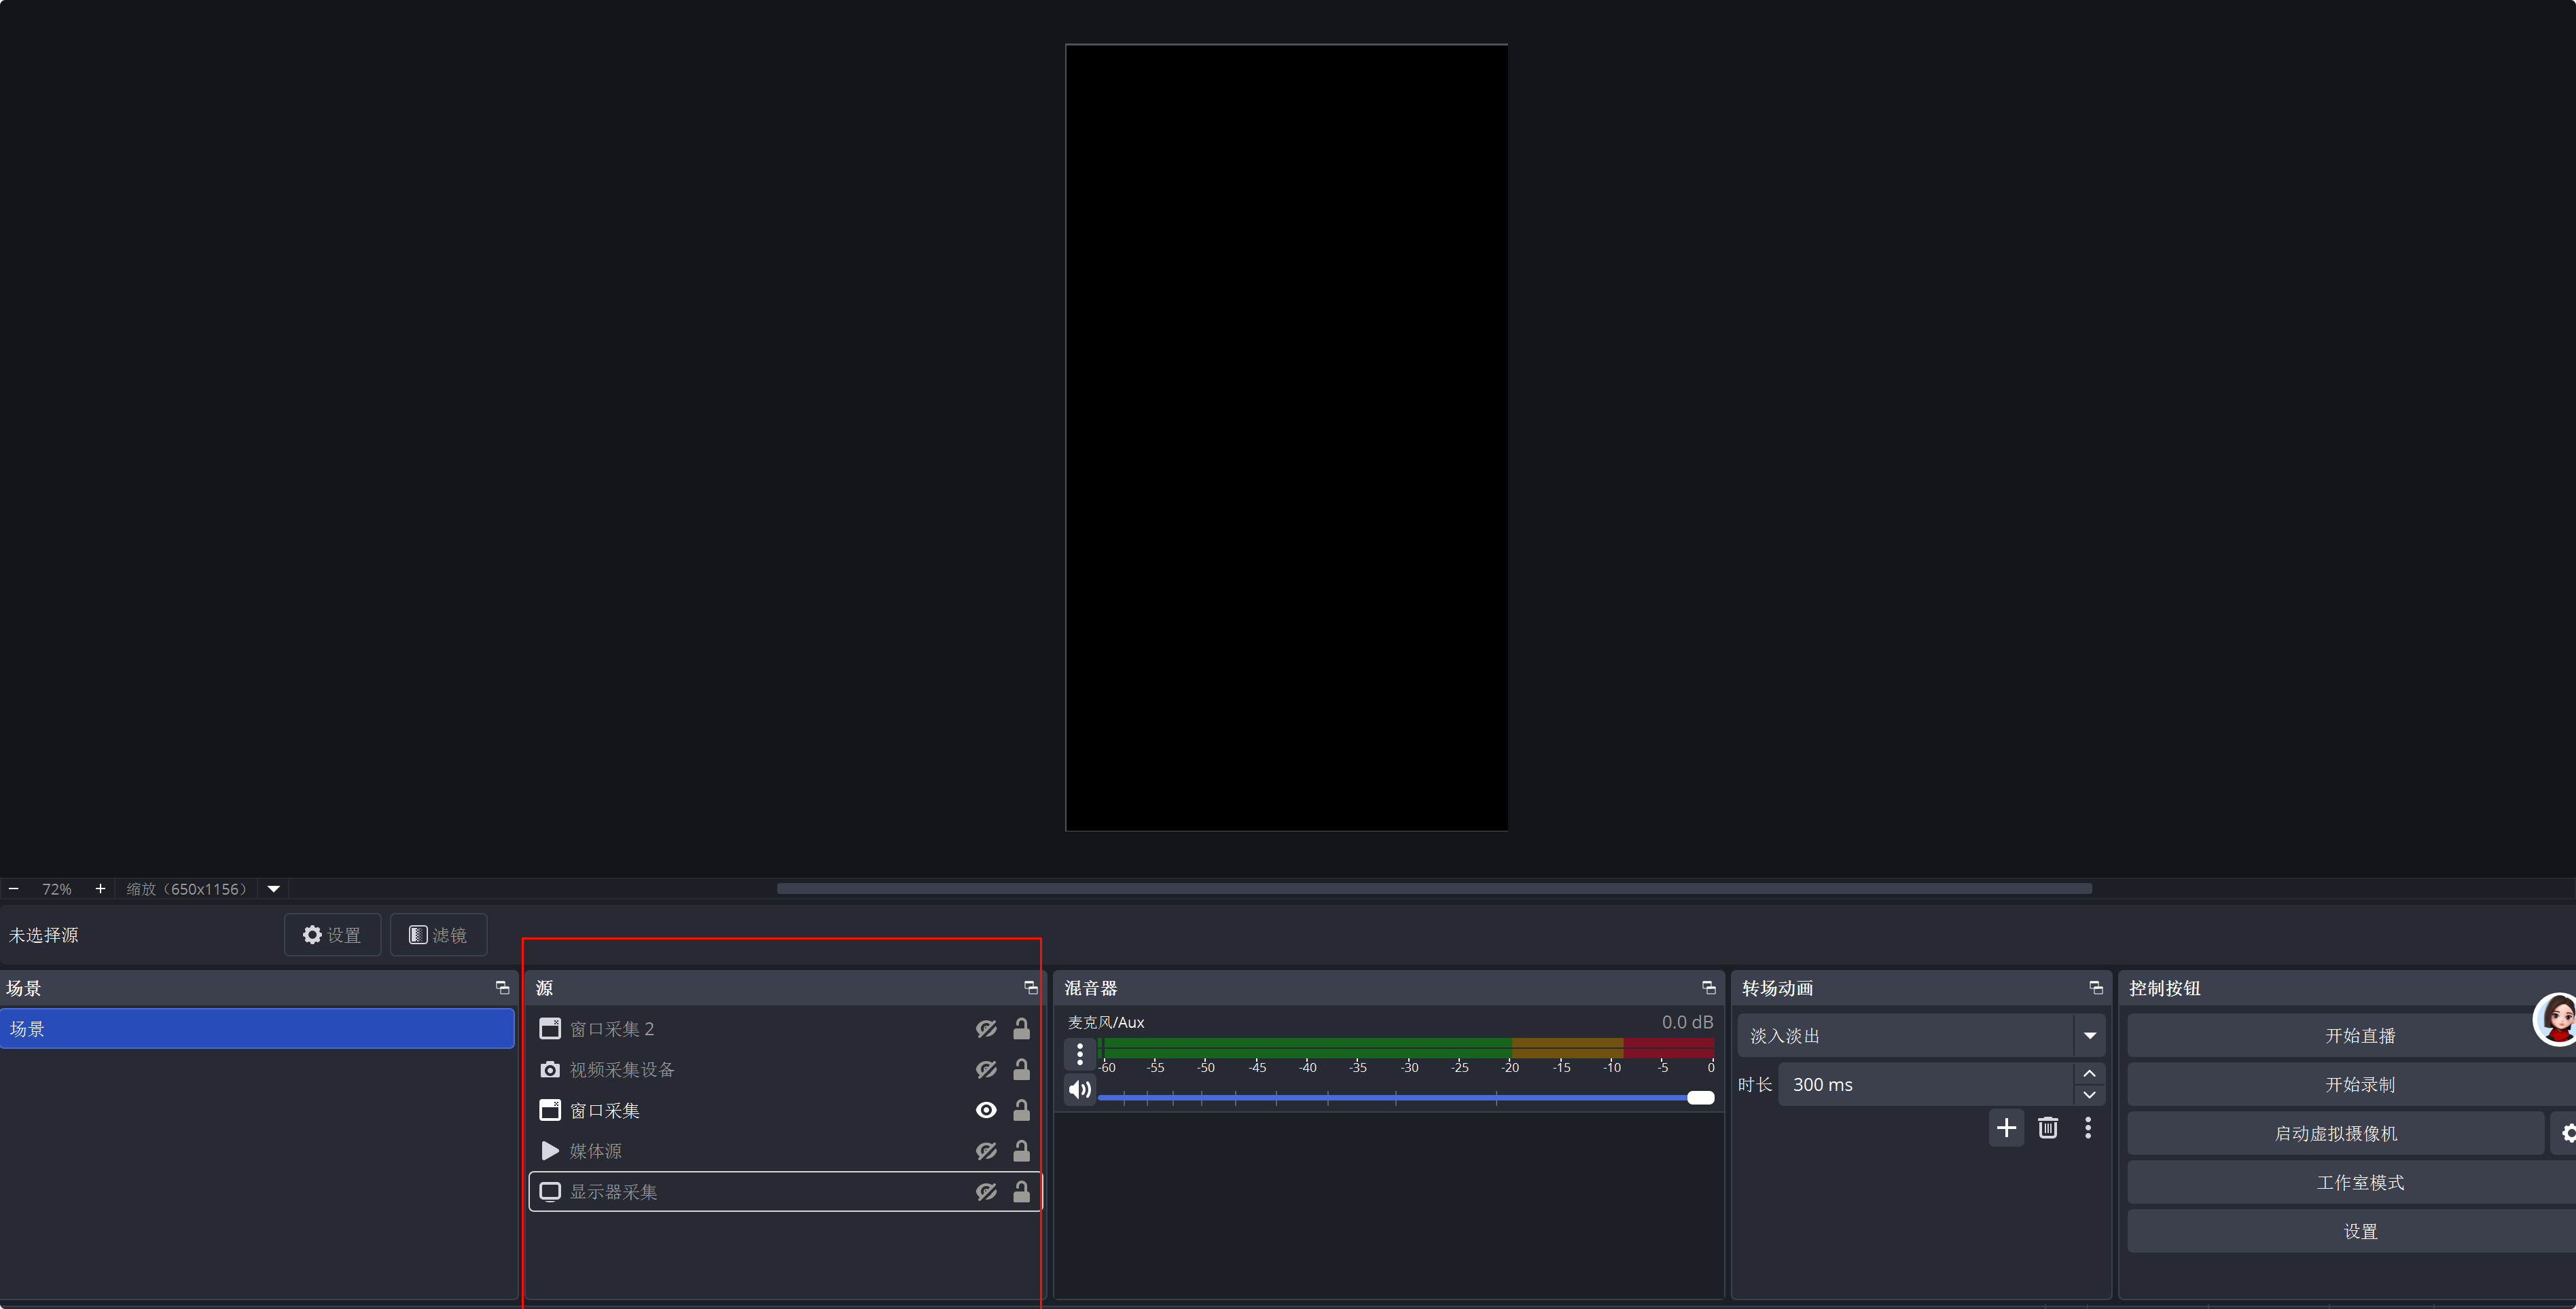Viewport: 2576px width, 1309px height.
Task: Click the 开始录制 button
Action: click(2359, 1085)
